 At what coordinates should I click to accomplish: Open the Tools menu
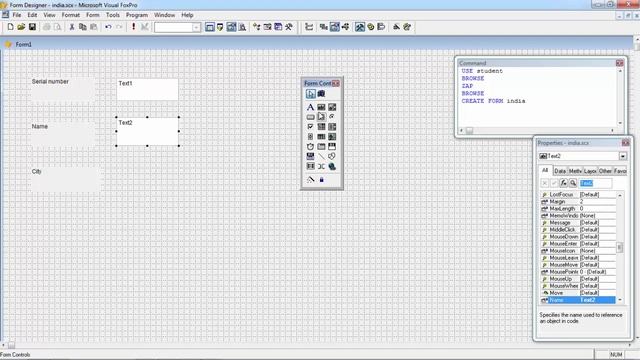[113, 15]
